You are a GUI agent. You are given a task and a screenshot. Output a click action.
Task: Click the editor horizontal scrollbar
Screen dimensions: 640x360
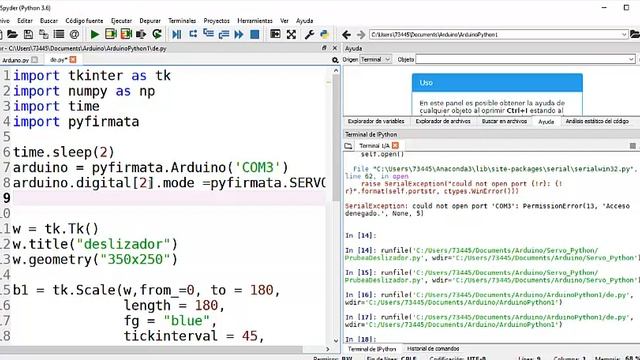(151, 349)
